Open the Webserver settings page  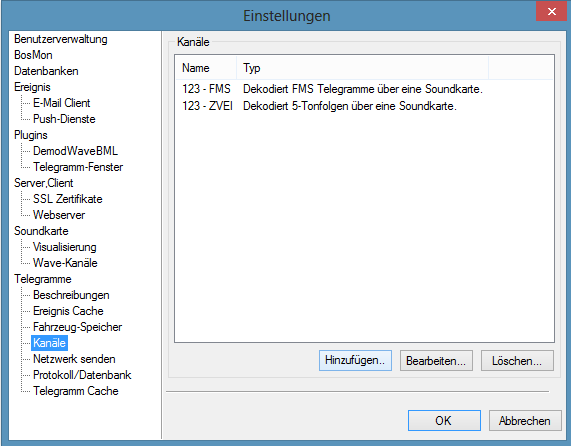tap(59, 215)
